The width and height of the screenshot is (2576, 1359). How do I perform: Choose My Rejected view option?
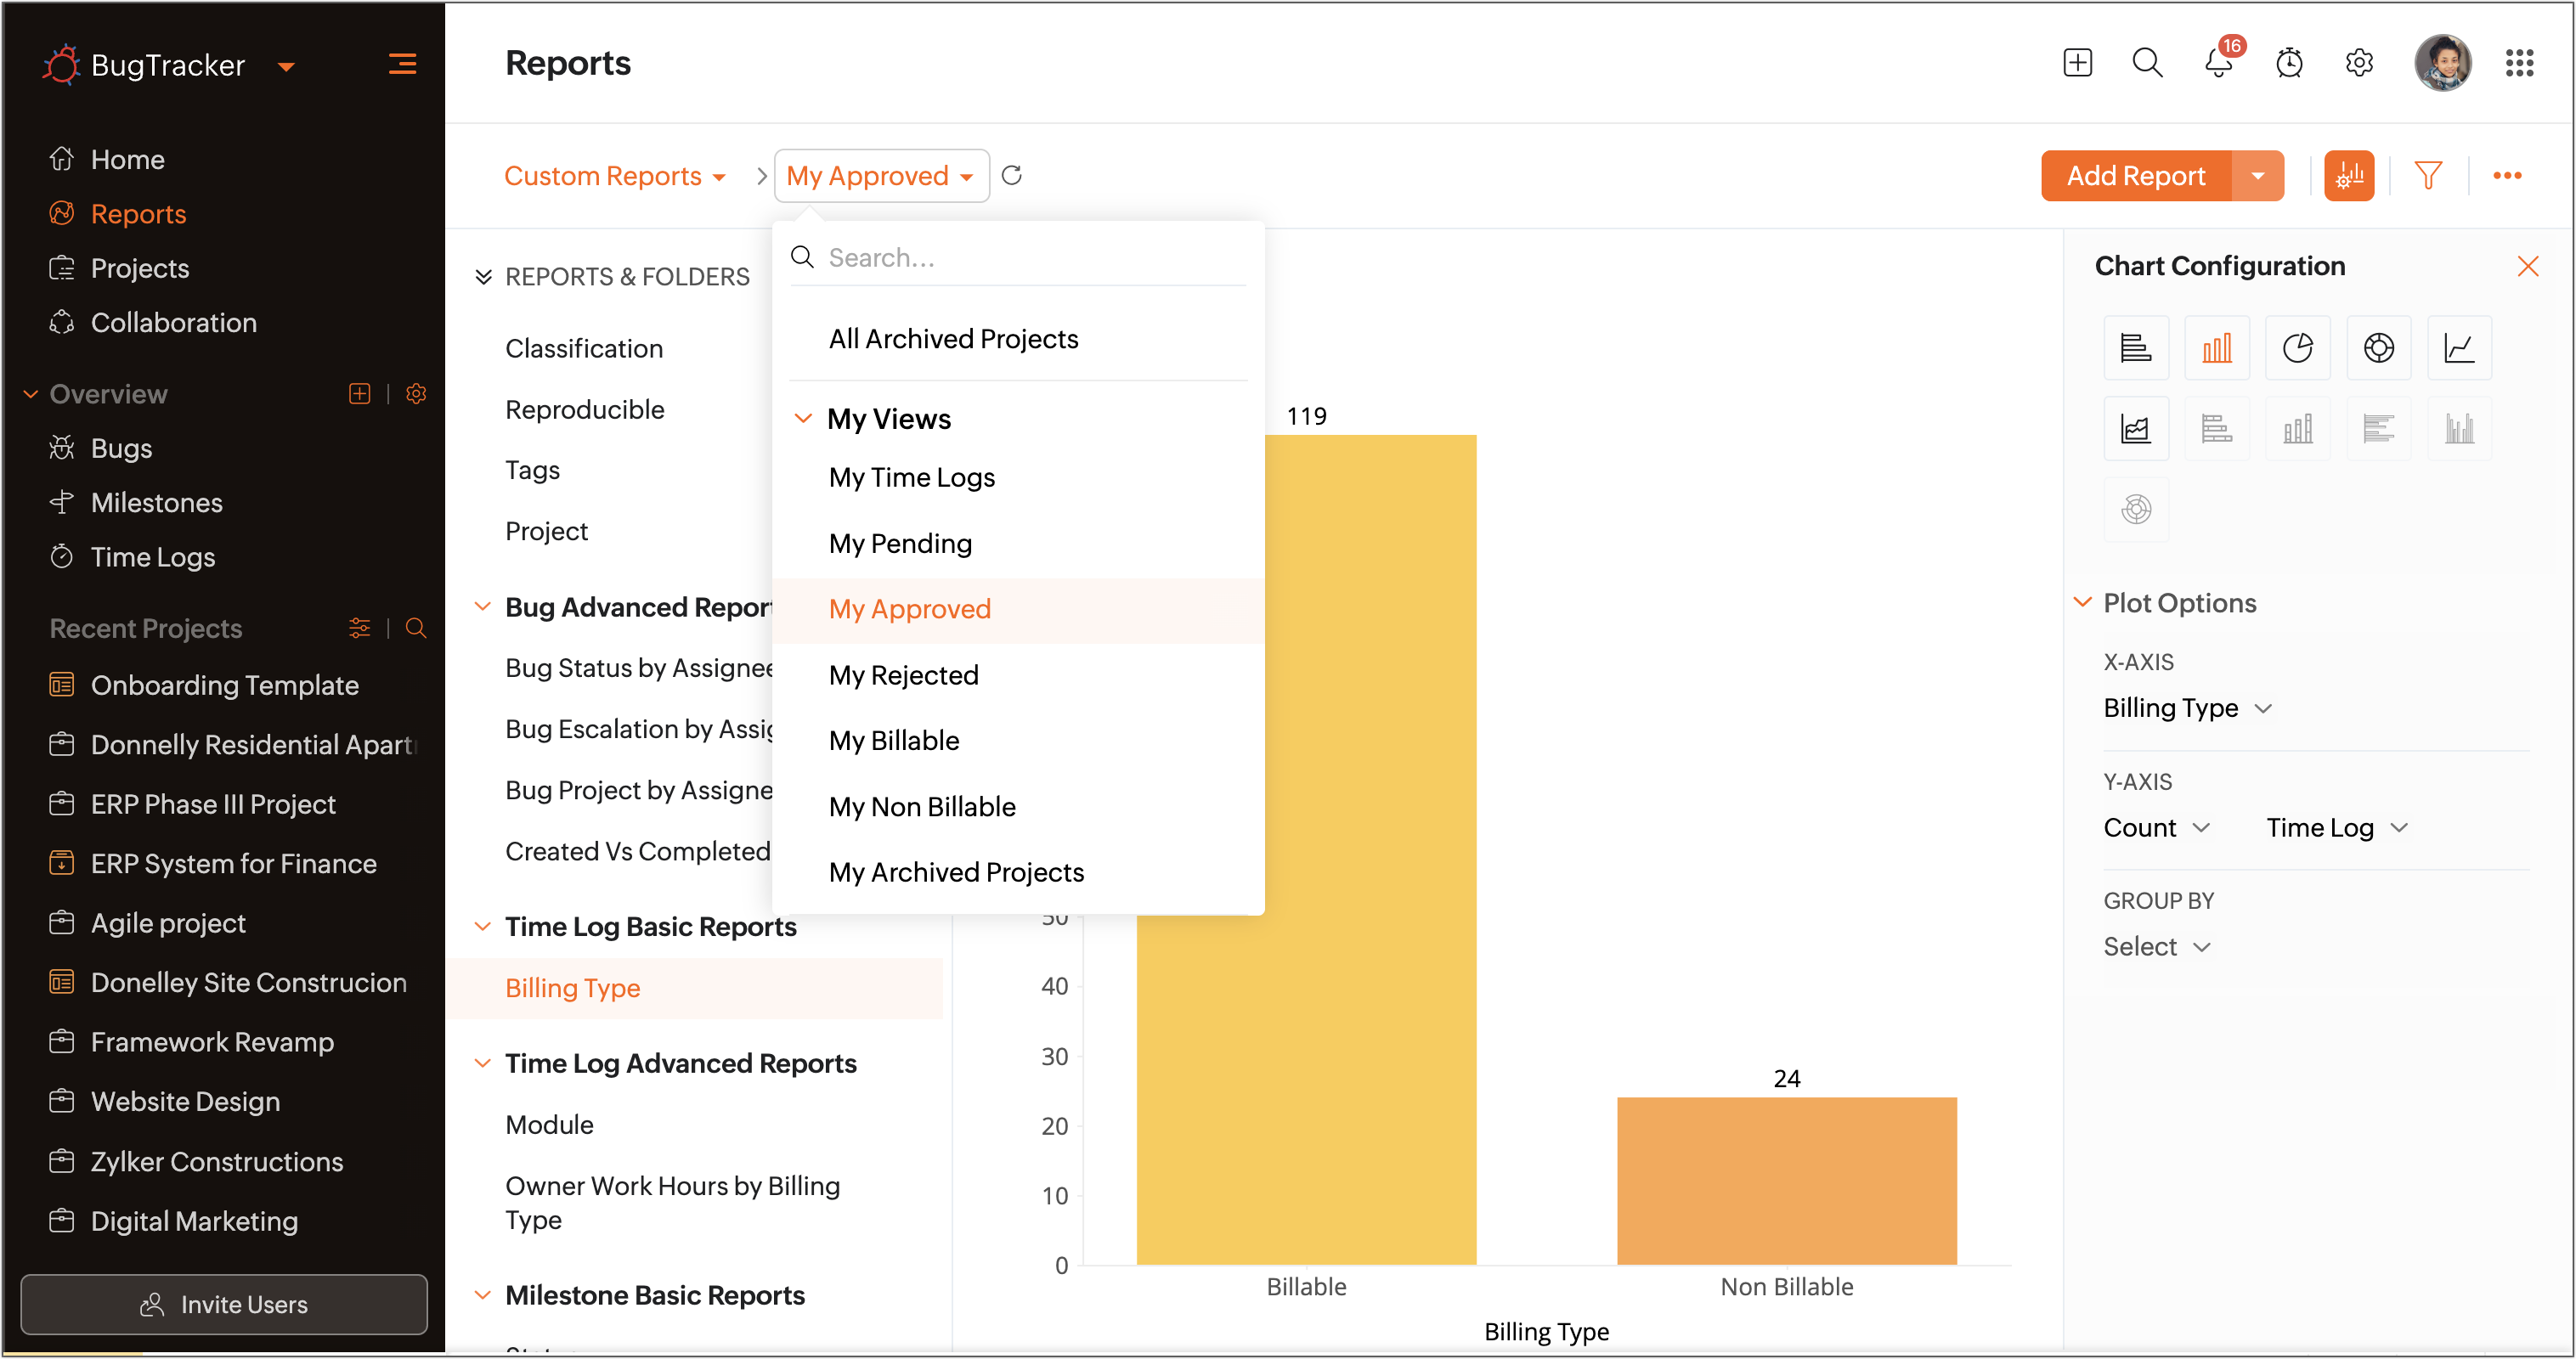click(x=903, y=675)
